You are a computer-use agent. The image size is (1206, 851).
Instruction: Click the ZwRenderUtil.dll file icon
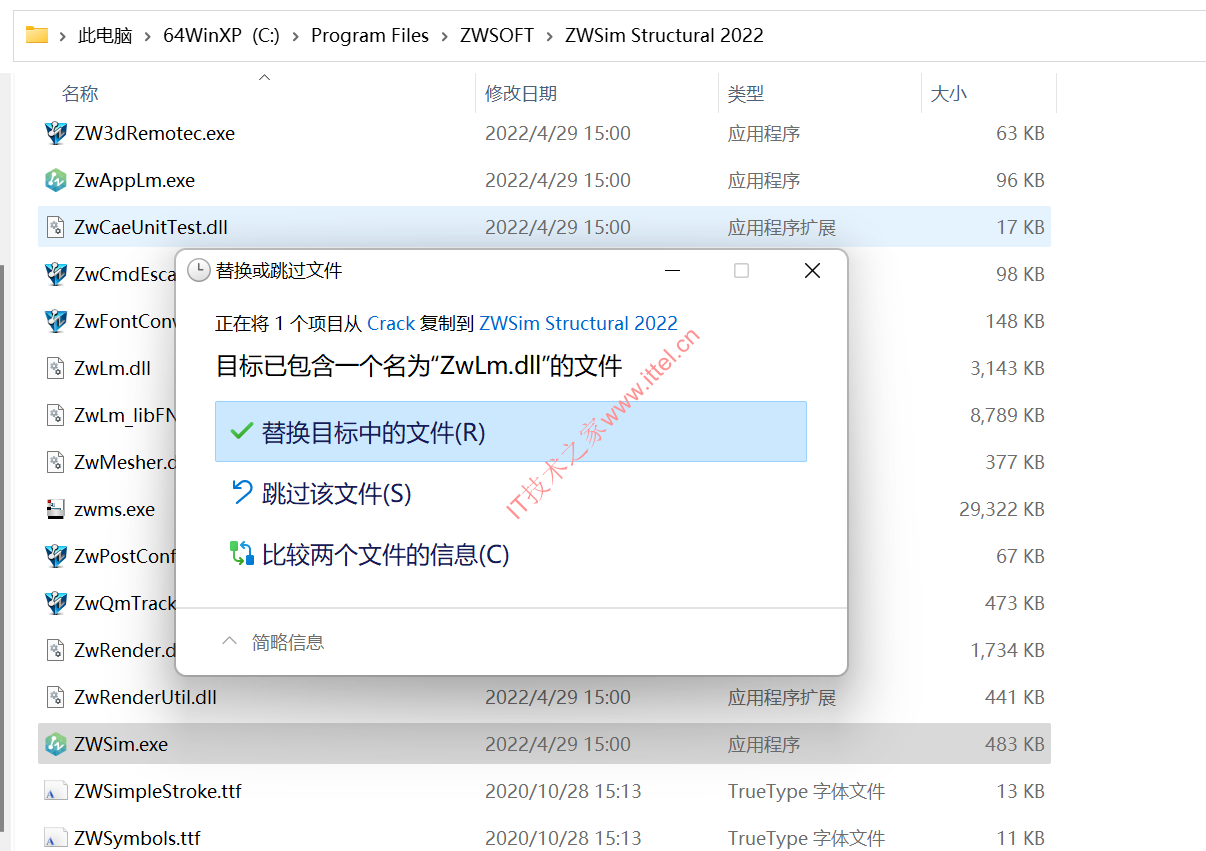coord(56,697)
